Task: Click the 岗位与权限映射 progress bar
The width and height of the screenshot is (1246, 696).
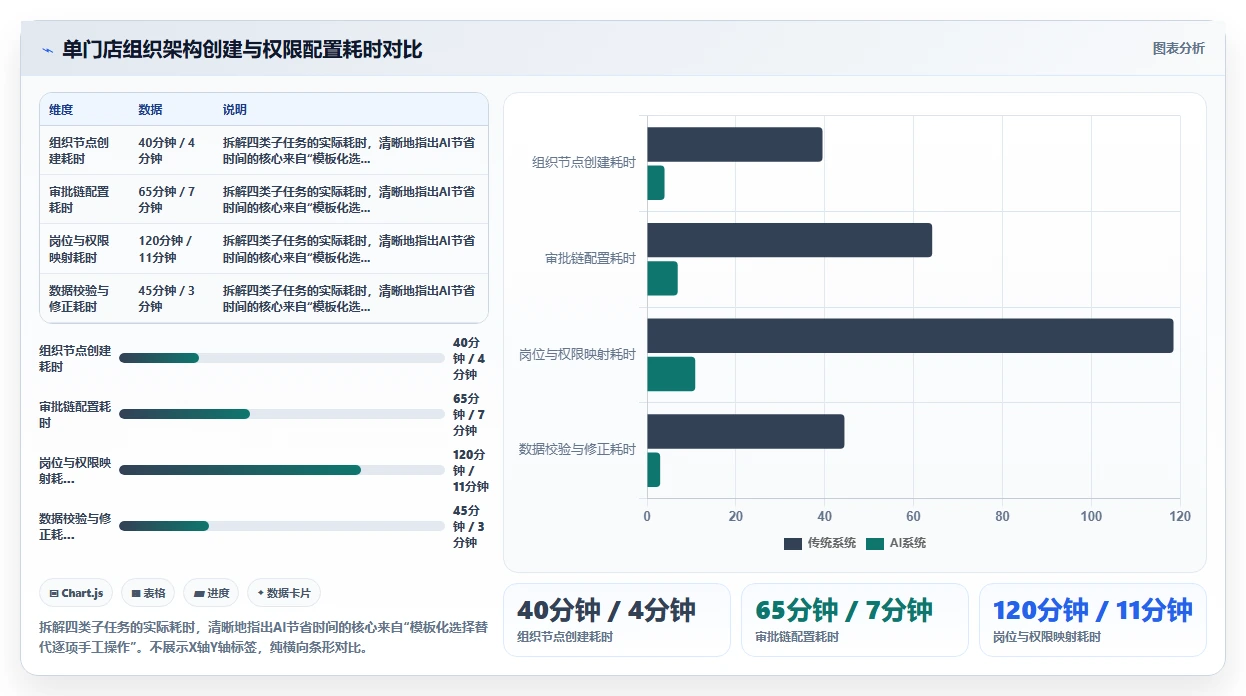Action: pyautogui.click(x=282, y=470)
